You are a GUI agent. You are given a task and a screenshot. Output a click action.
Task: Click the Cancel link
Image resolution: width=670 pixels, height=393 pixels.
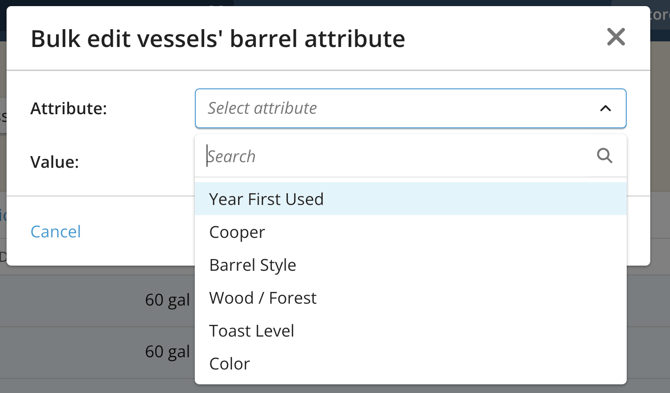(x=56, y=232)
